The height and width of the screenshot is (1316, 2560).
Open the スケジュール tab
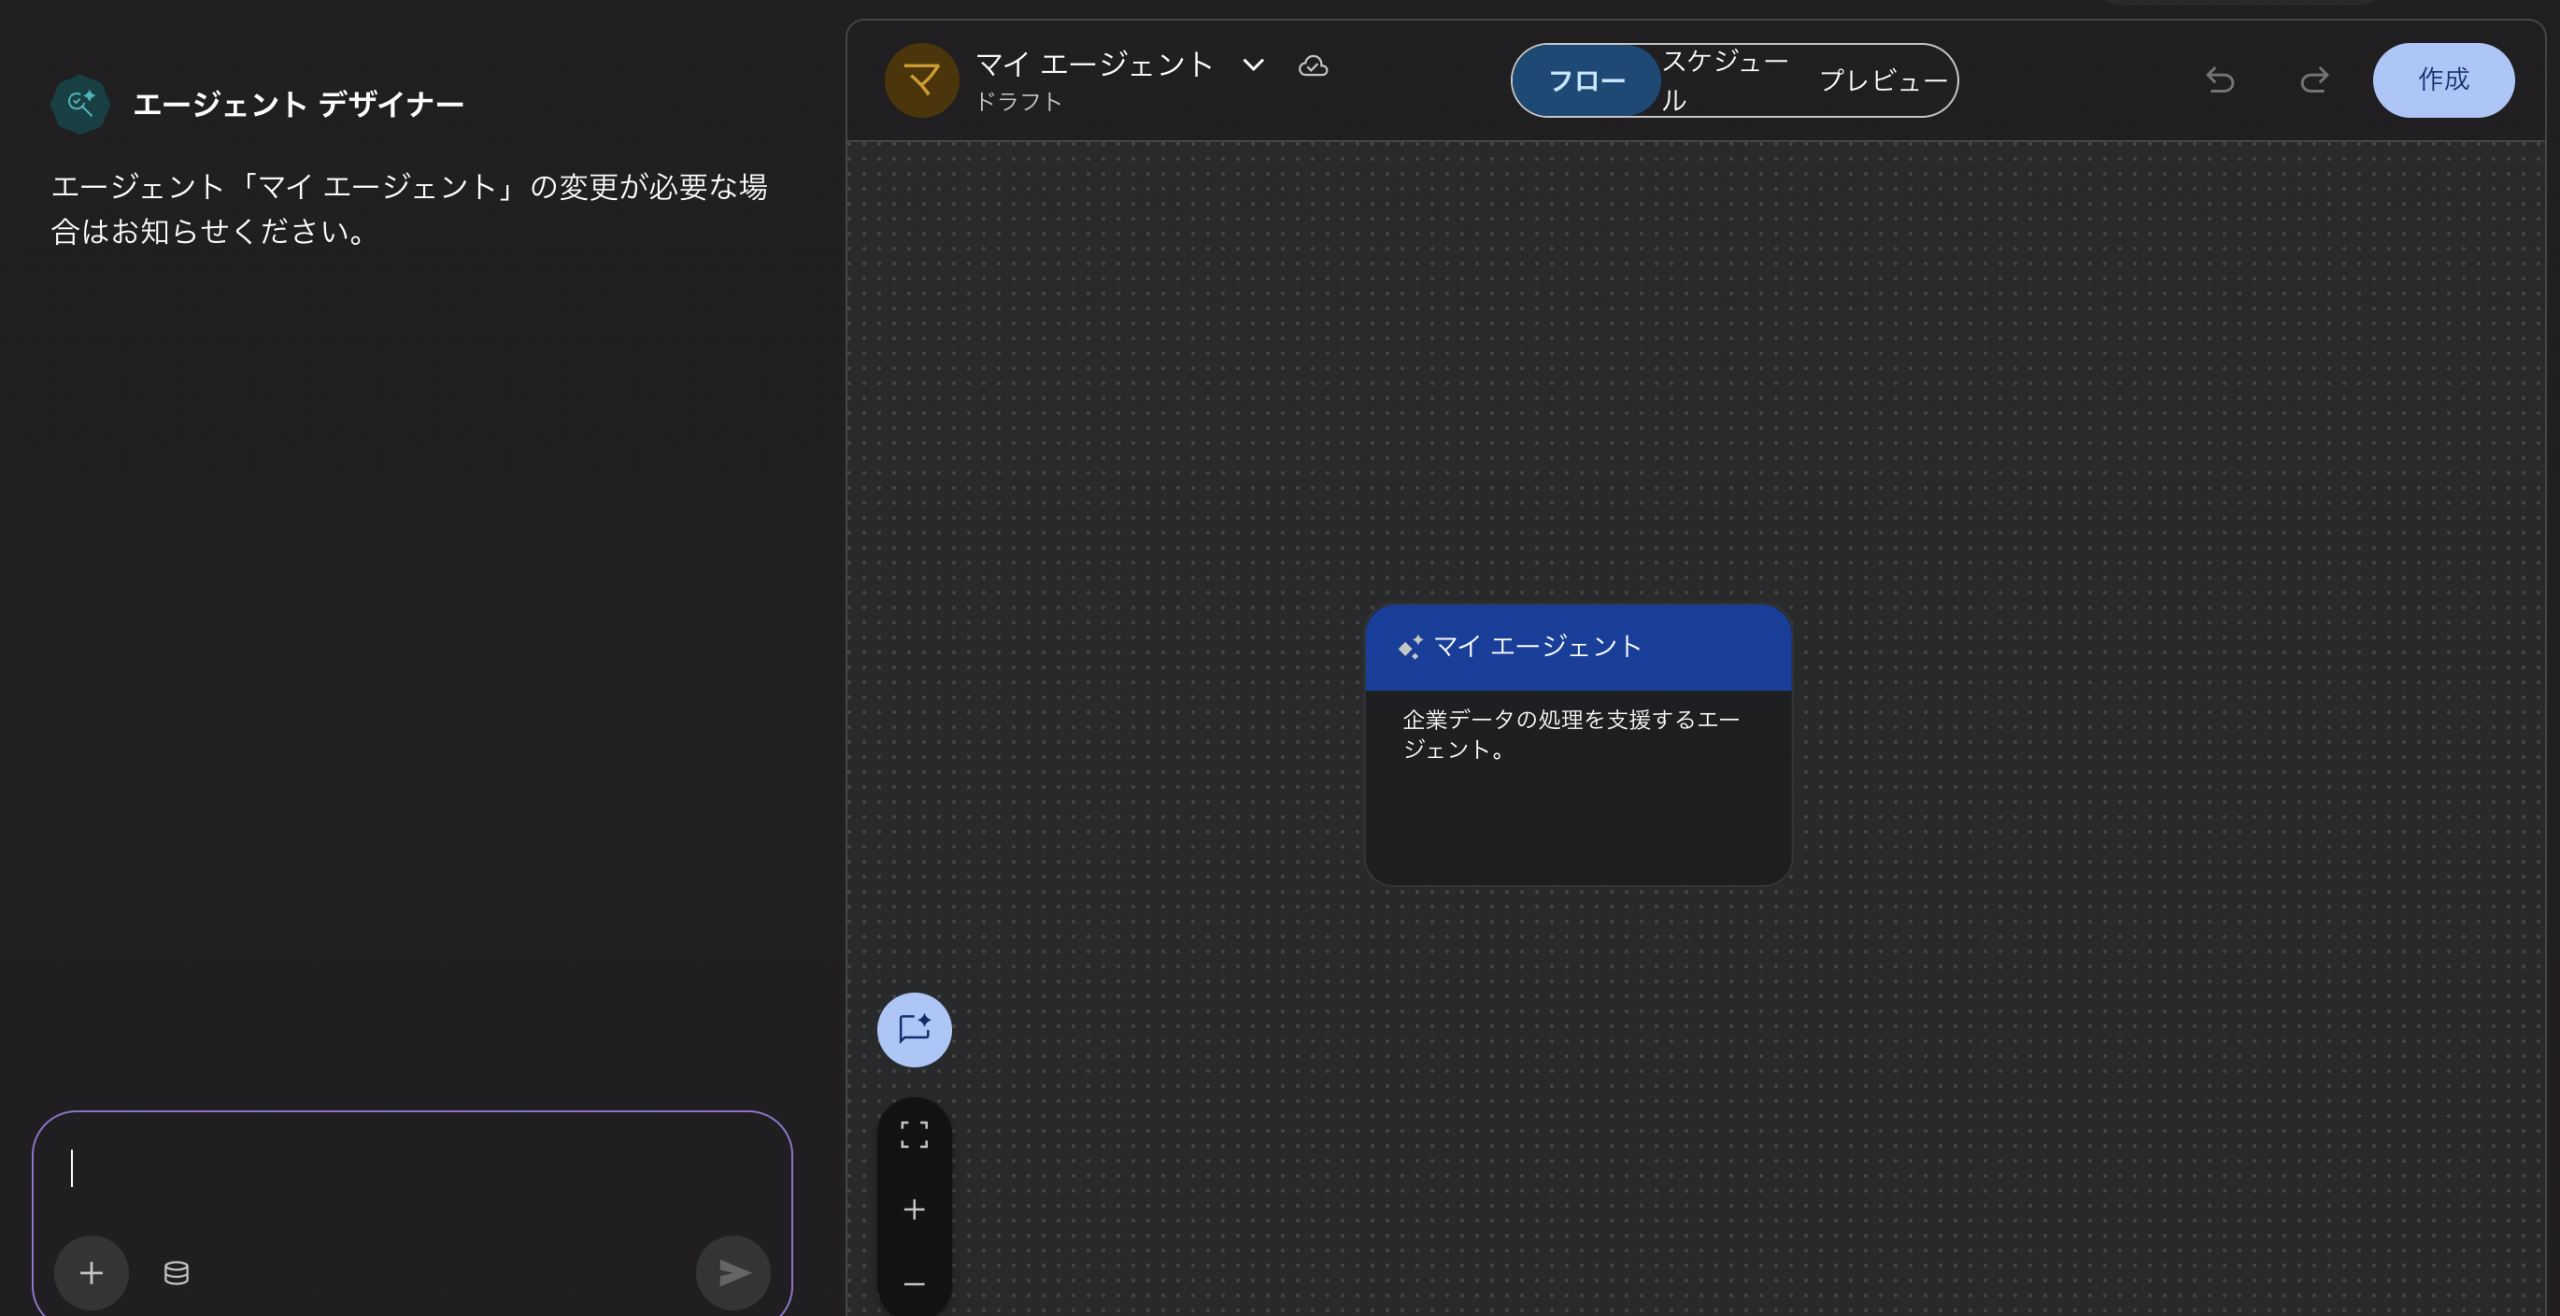pyautogui.click(x=1724, y=81)
